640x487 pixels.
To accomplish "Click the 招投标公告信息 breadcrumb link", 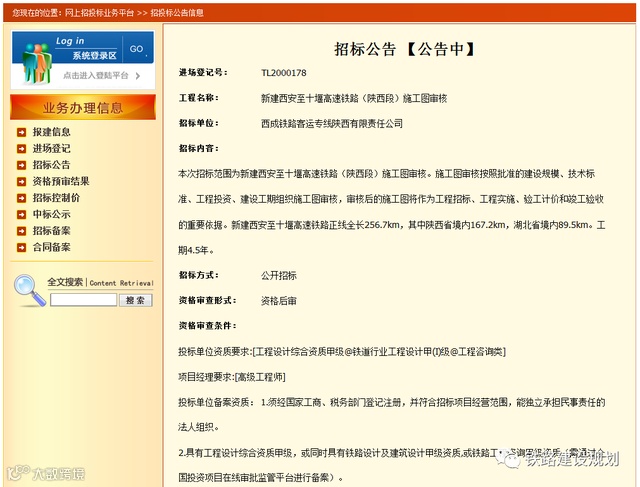I will (x=177, y=13).
